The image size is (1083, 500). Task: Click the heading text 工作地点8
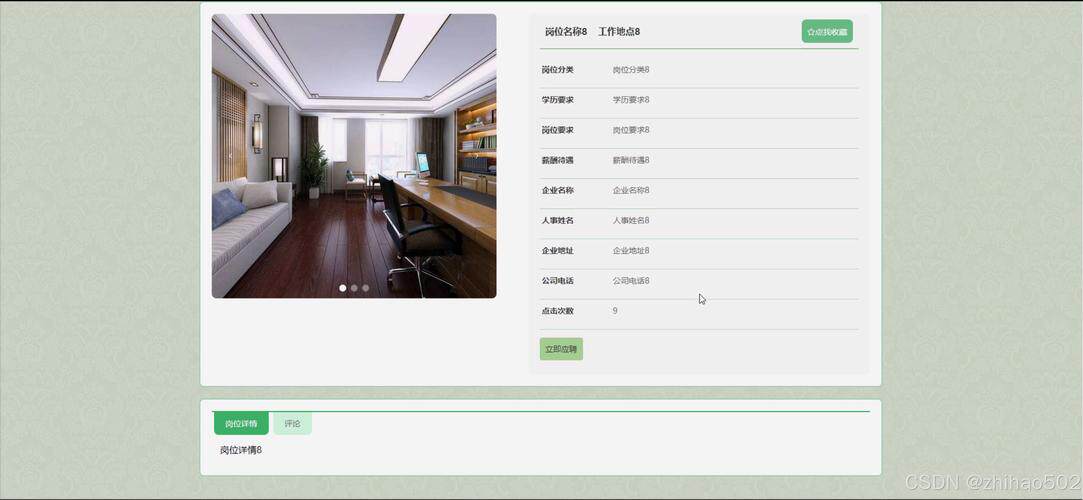[x=619, y=32]
